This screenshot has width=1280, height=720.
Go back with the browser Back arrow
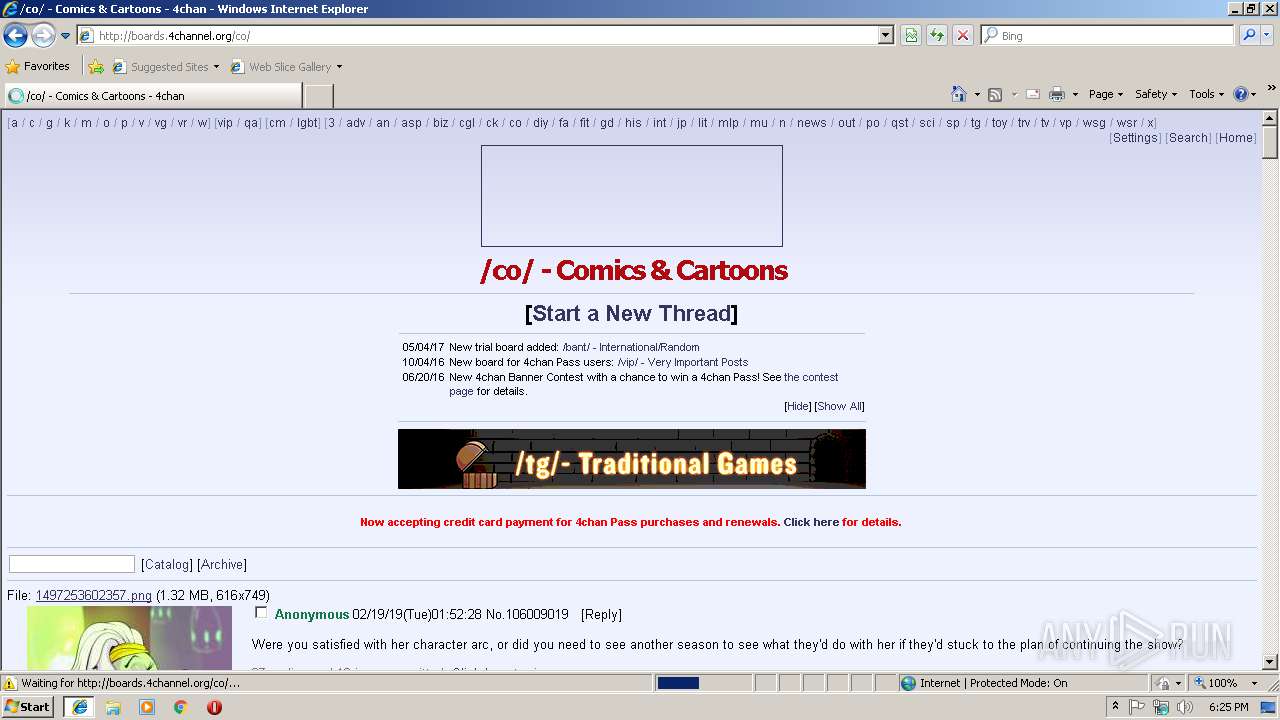(15, 36)
